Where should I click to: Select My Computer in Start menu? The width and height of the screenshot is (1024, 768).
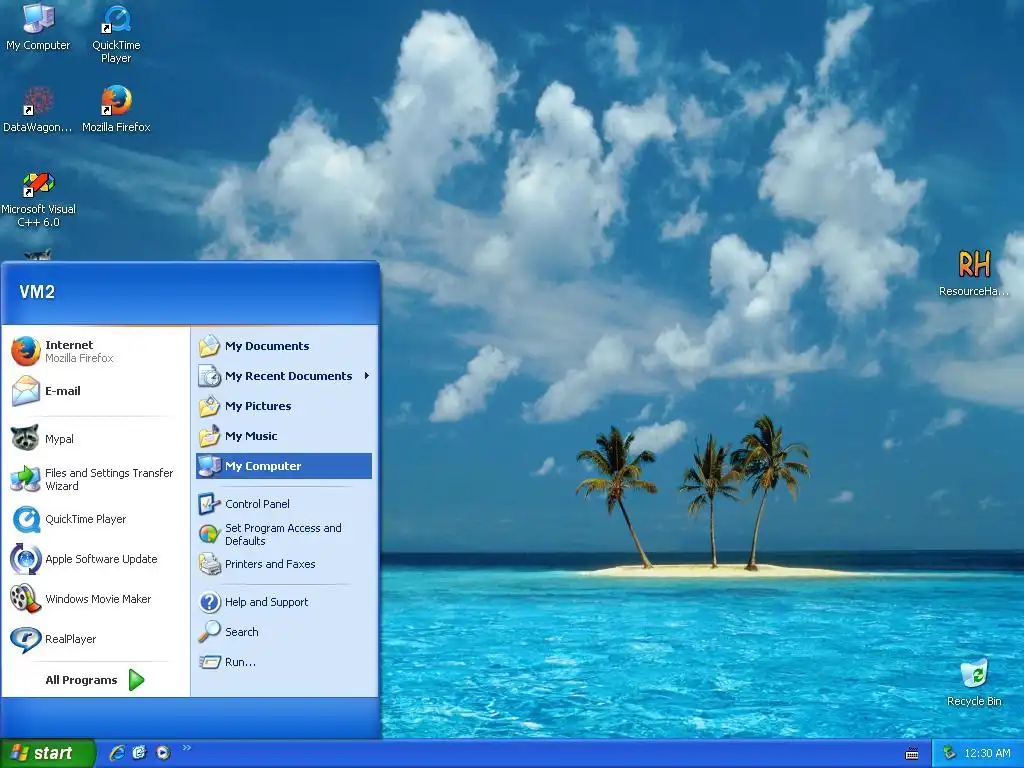283,466
